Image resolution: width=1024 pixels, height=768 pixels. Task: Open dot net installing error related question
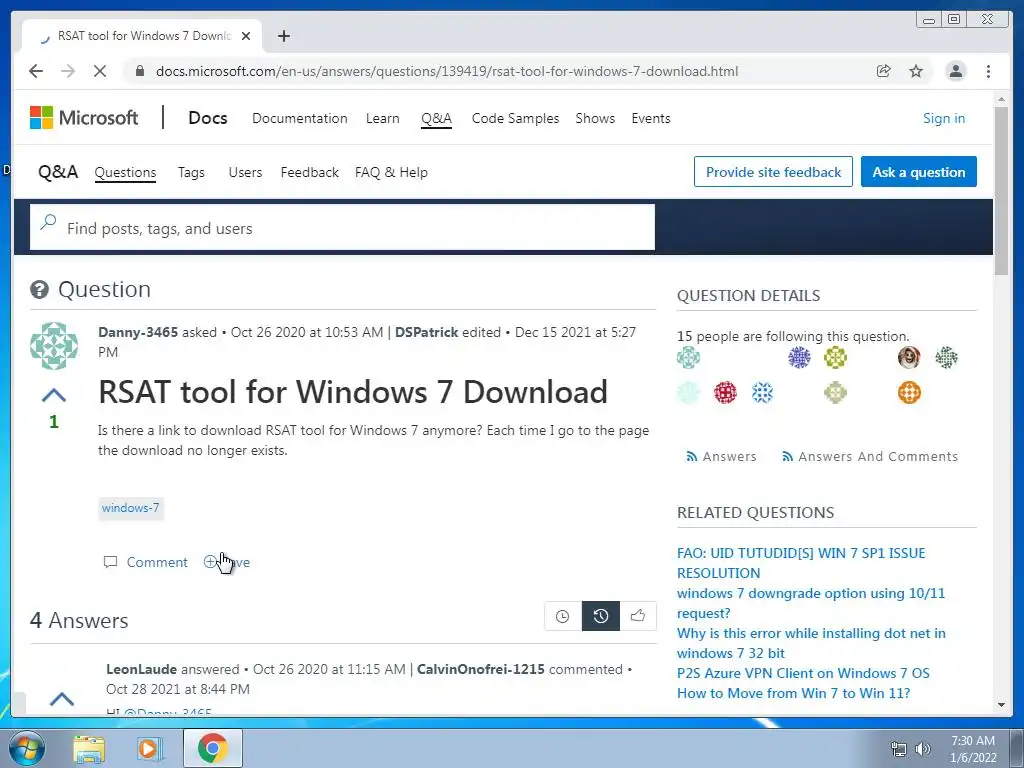tap(811, 643)
